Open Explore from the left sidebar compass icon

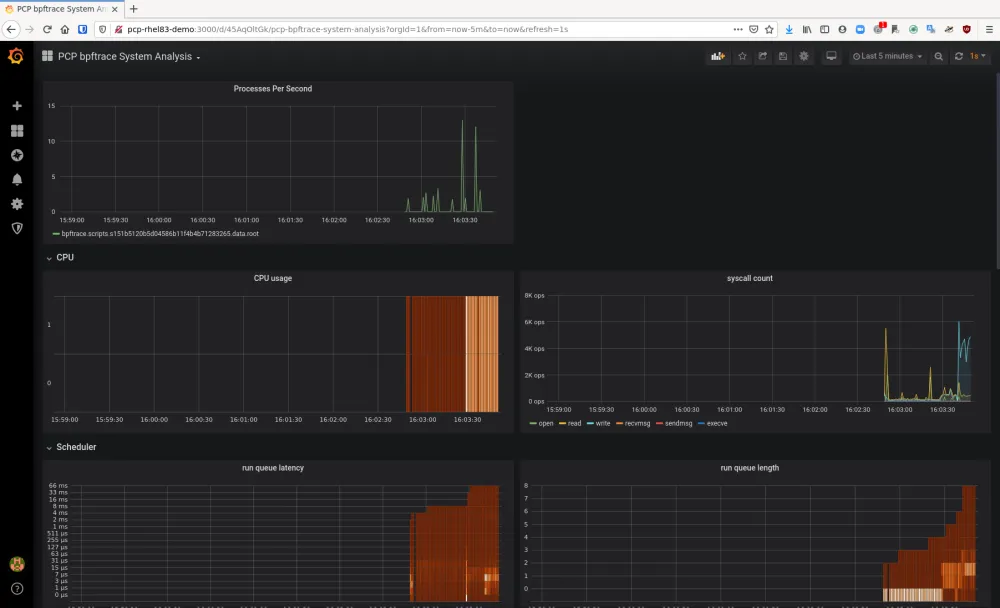point(16,155)
